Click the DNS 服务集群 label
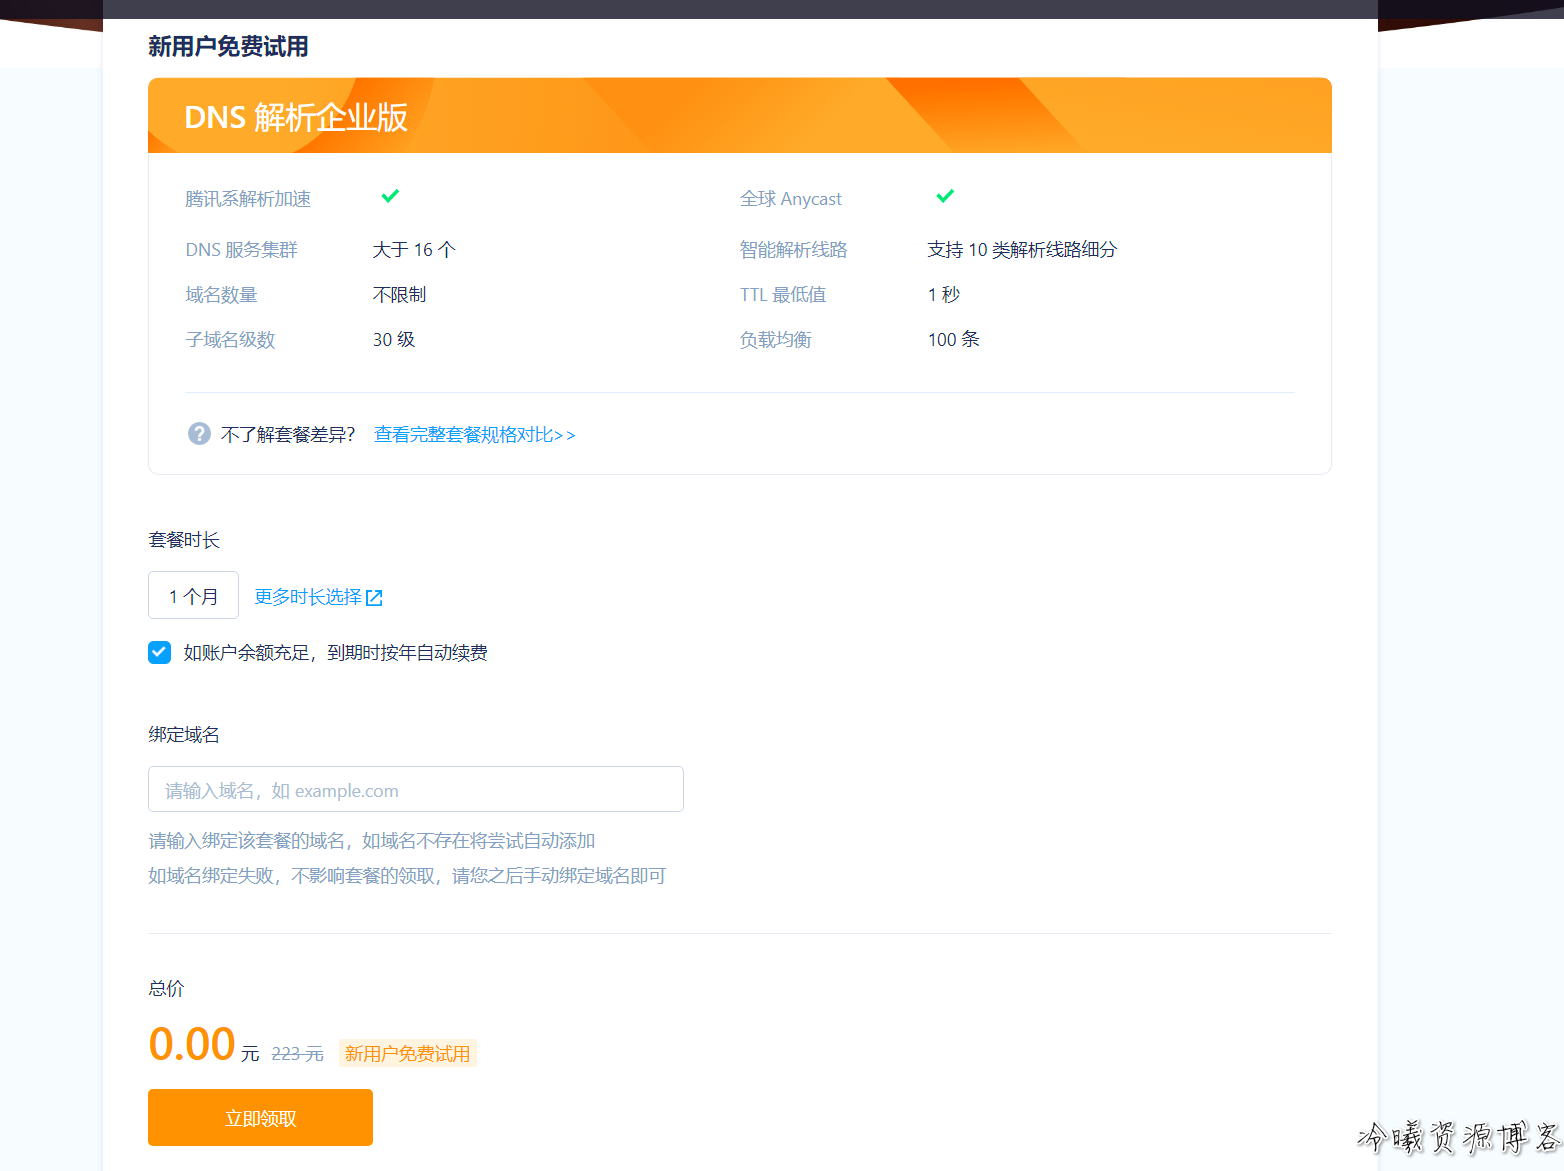1564x1171 pixels. [x=242, y=250]
